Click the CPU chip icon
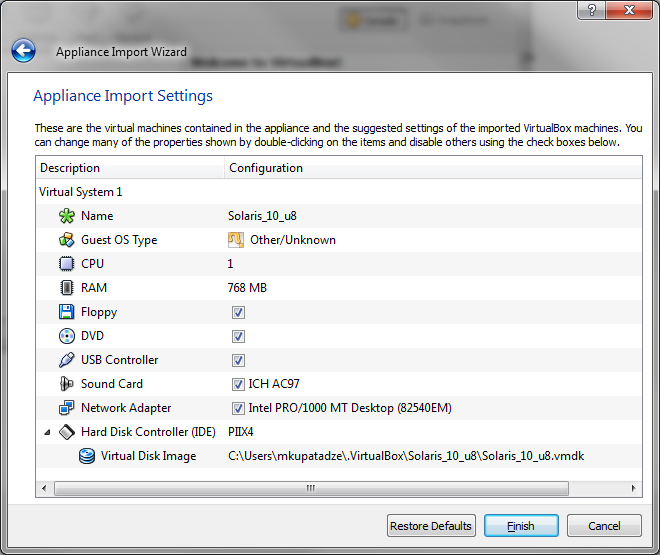The width and height of the screenshot is (660, 555). pos(67,264)
